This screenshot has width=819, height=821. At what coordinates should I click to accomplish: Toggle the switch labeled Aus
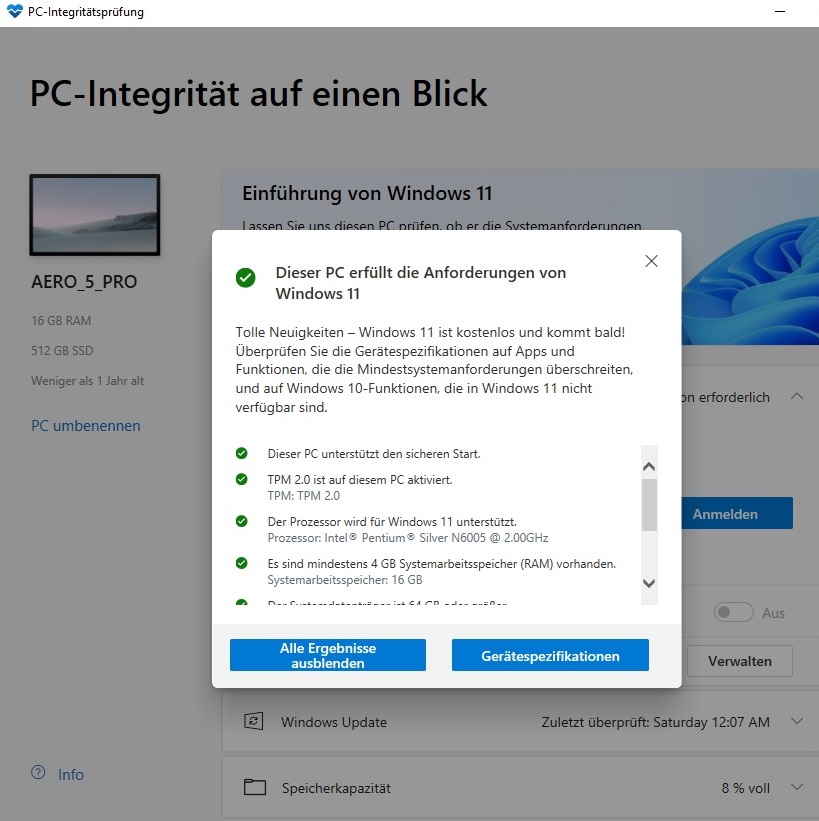pos(733,612)
